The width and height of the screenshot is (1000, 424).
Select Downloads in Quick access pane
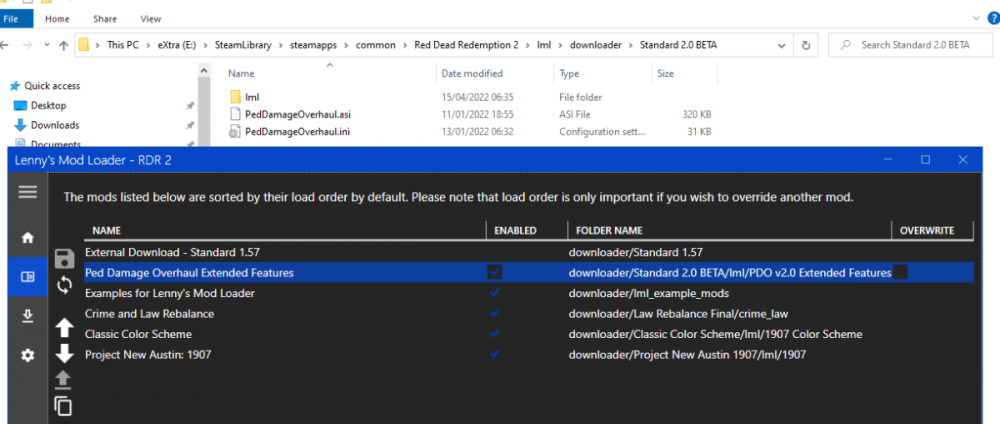point(55,125)
